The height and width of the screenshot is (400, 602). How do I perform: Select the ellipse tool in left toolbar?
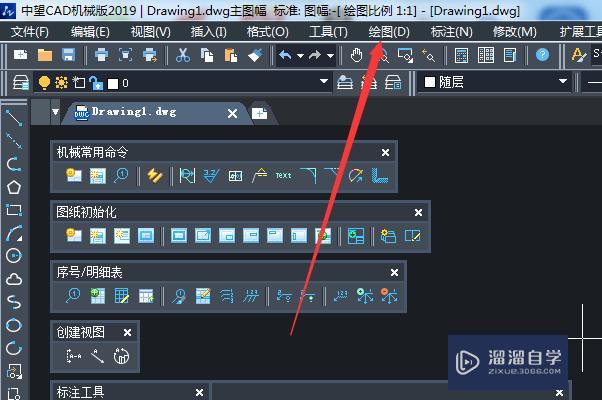[x=14, y=326]
